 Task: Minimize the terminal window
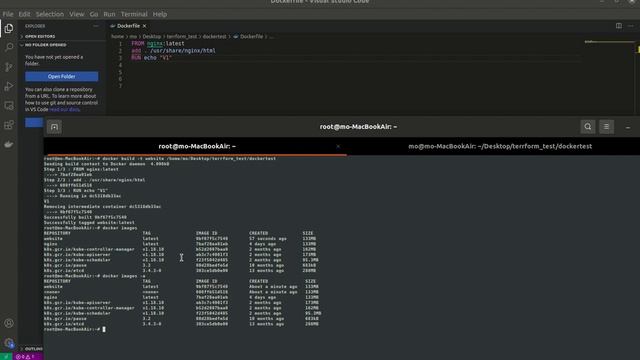[x=628, y=127]
